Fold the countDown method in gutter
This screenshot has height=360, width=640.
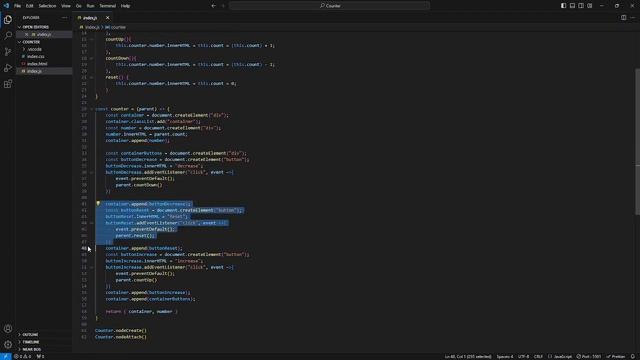point(91,58)
